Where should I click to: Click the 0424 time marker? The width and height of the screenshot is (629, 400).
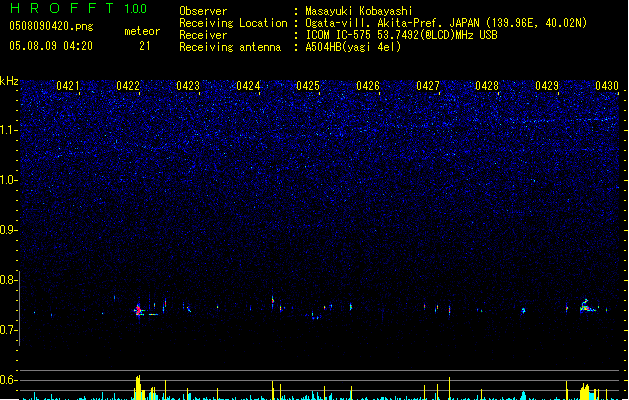click(248, 86)
